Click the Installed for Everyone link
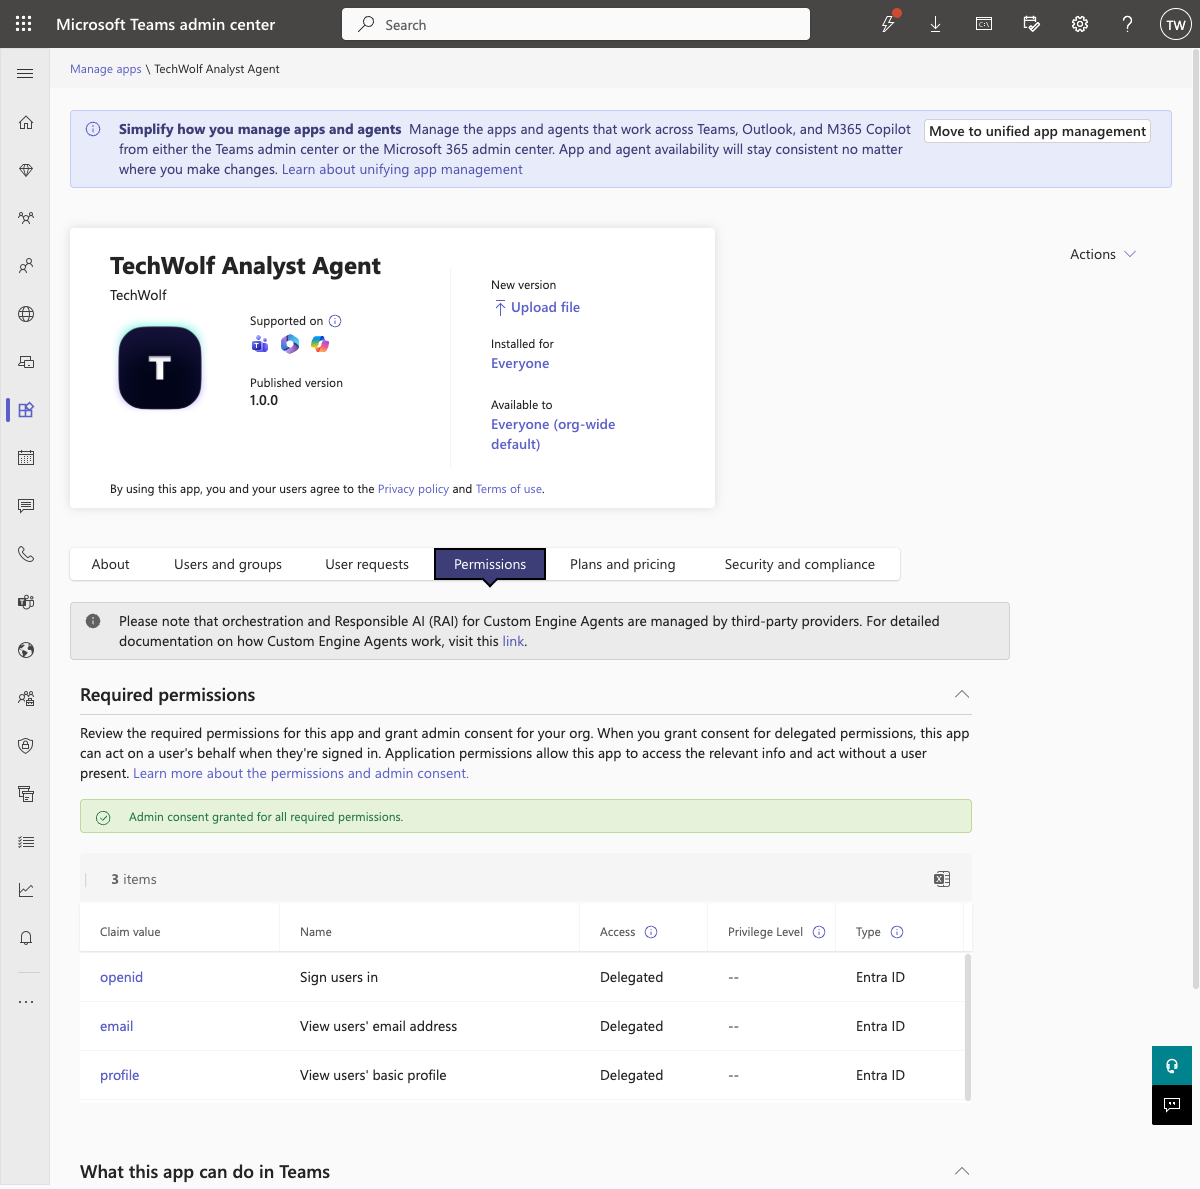 coord(520,363)
